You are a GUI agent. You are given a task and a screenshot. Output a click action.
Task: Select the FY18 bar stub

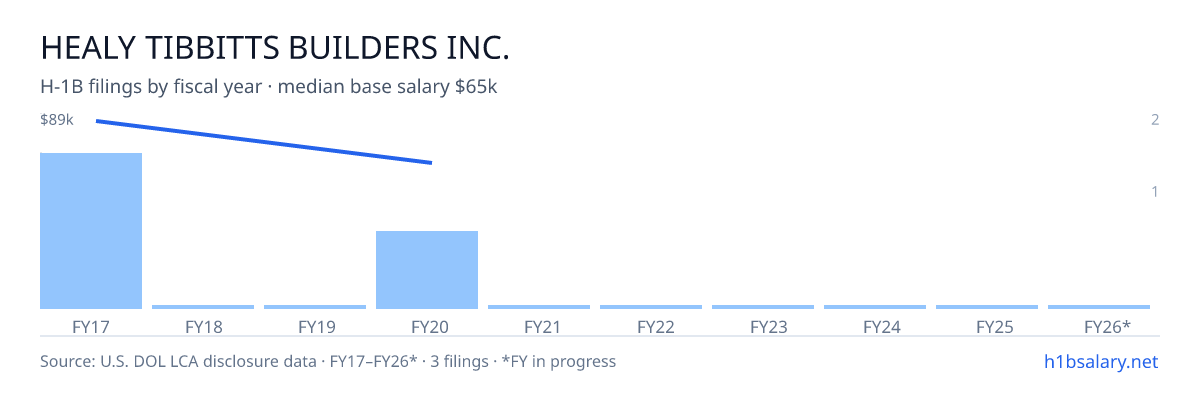(x=203, y=307)
